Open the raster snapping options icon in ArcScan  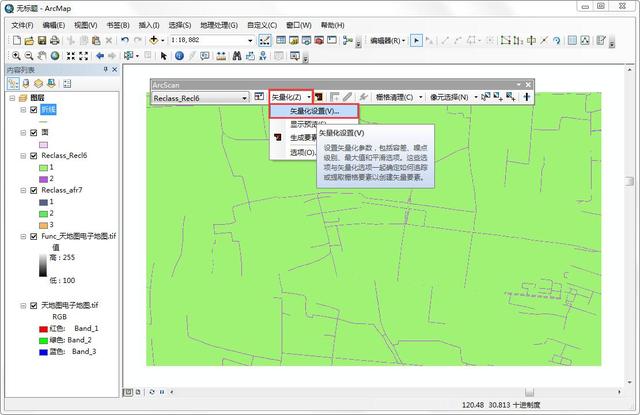259,97
